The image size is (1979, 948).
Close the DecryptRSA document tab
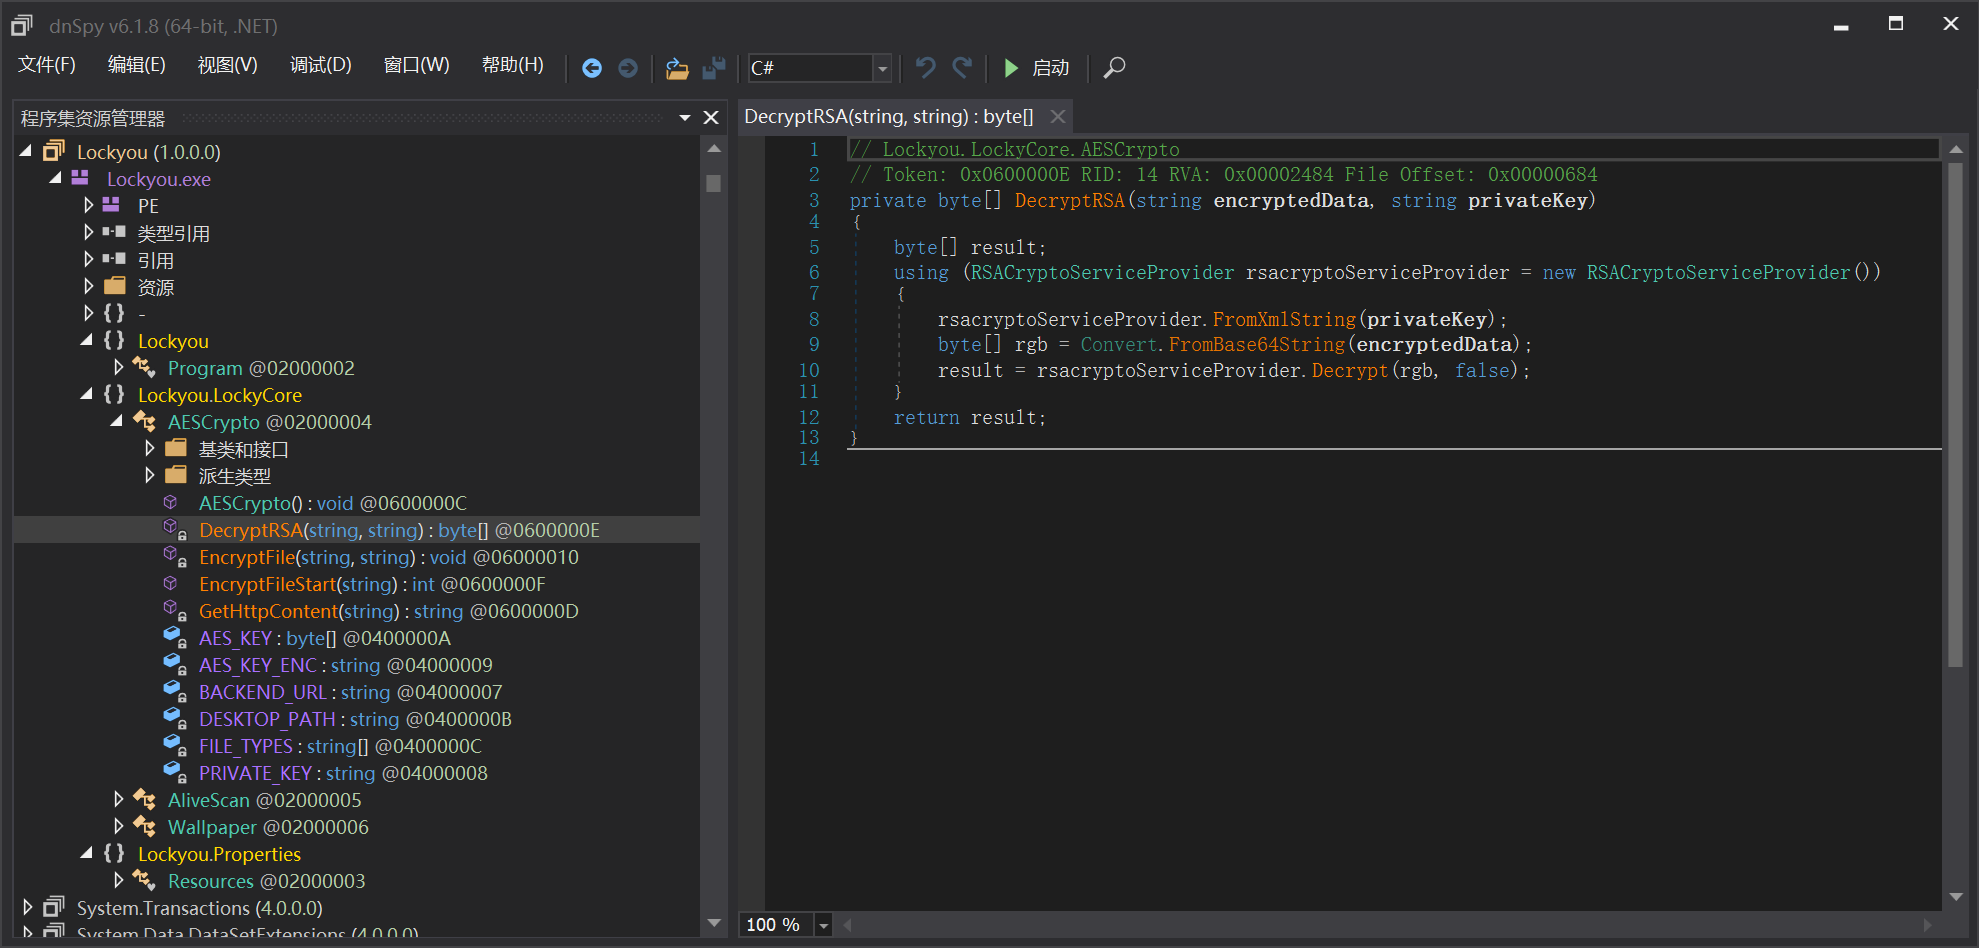coord(1058,117)
